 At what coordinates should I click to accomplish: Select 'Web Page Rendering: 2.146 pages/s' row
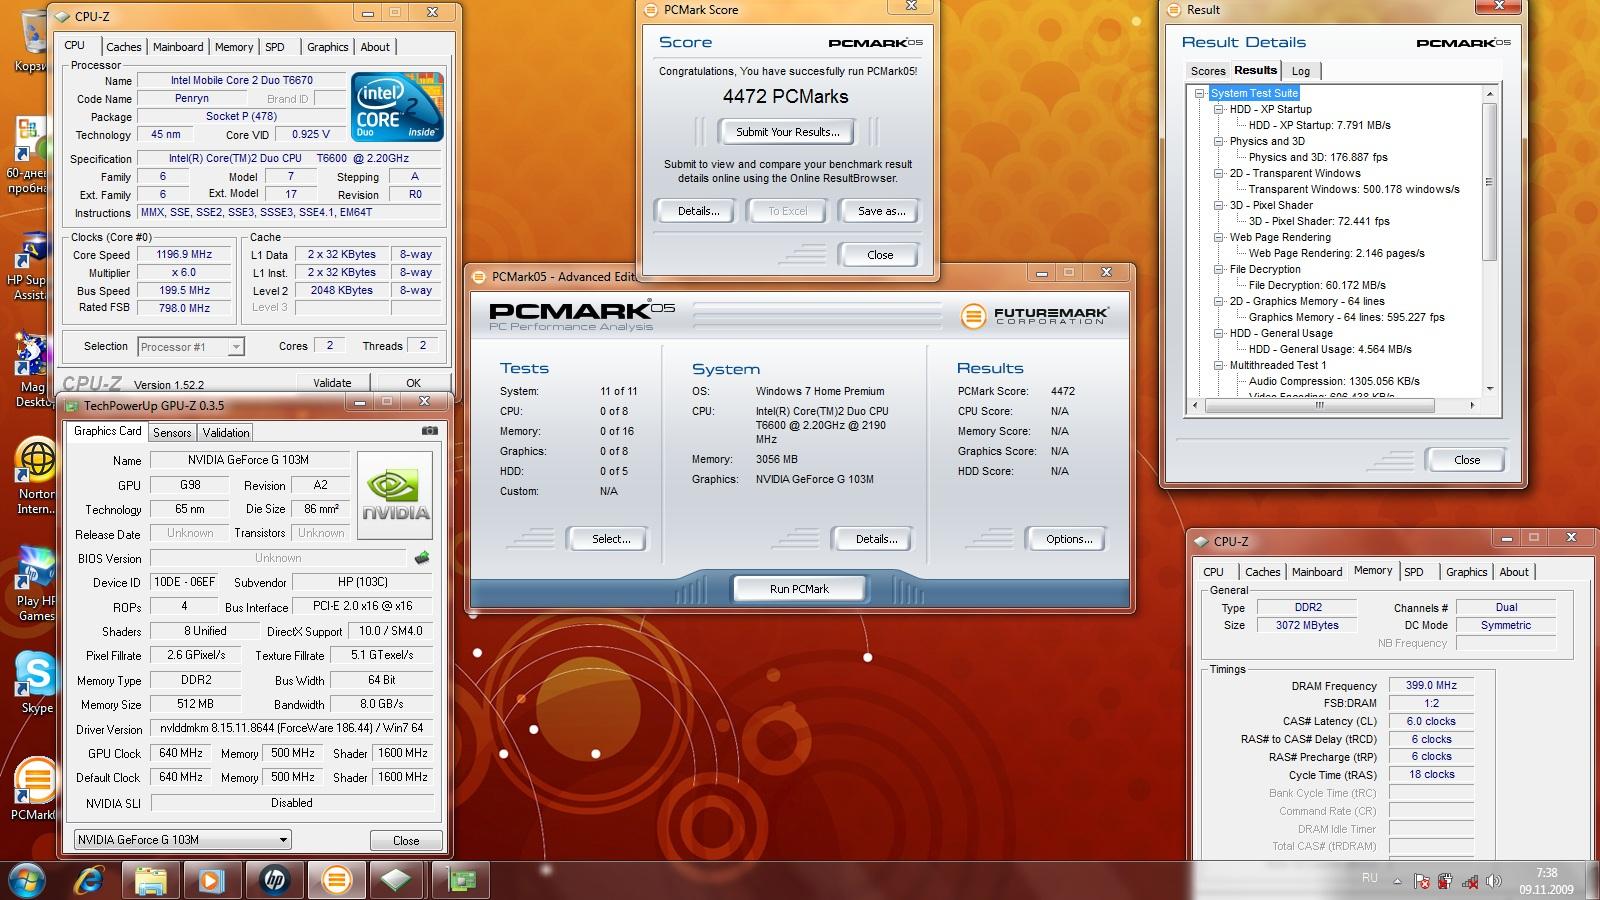(1336, 253)
